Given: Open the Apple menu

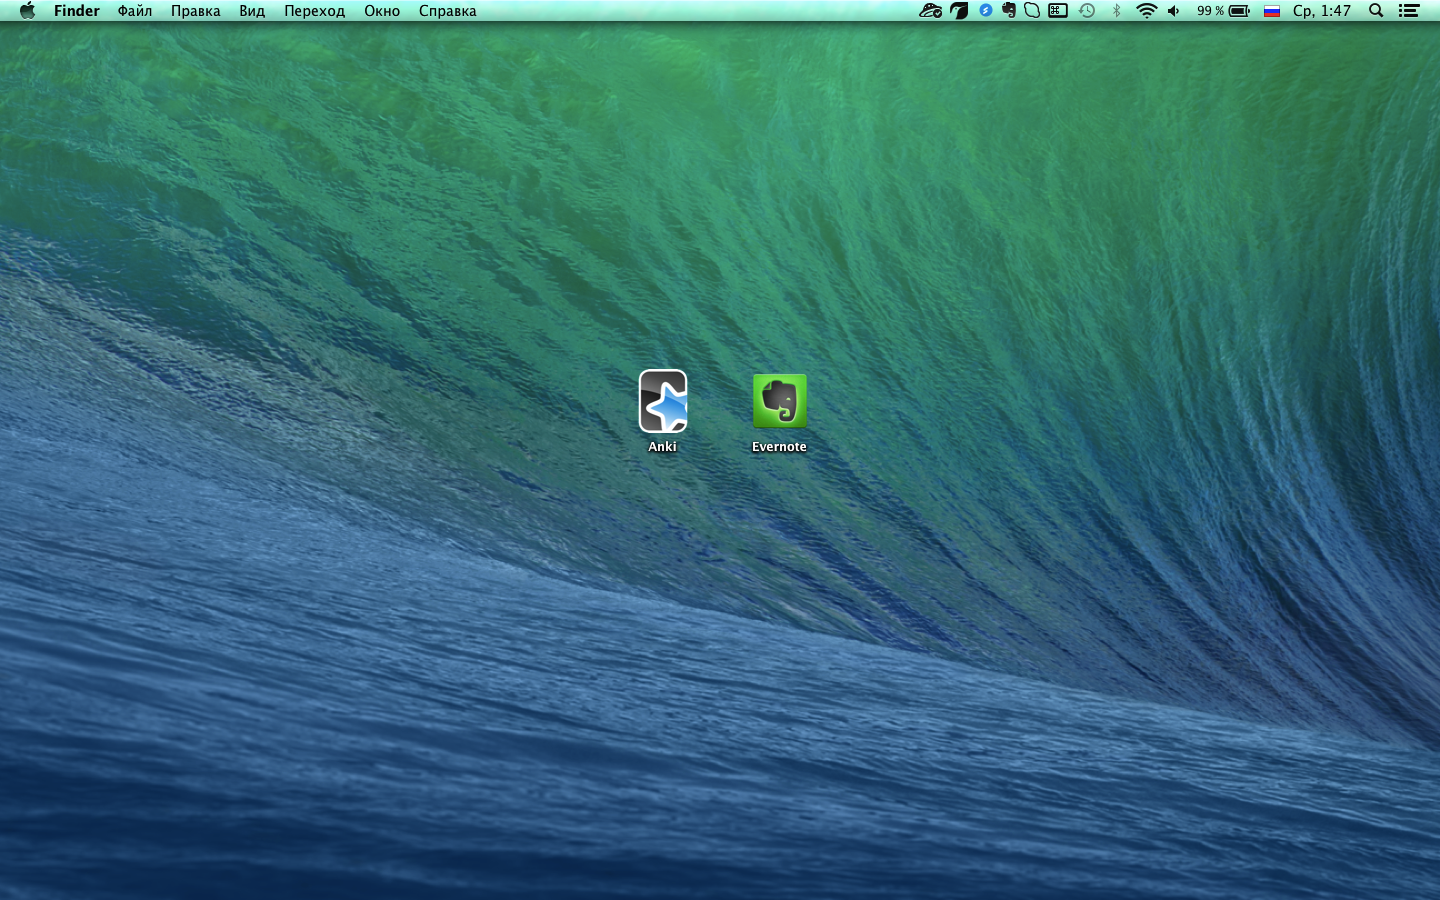Looking at the screenshot, I should (x=27, y=11).
